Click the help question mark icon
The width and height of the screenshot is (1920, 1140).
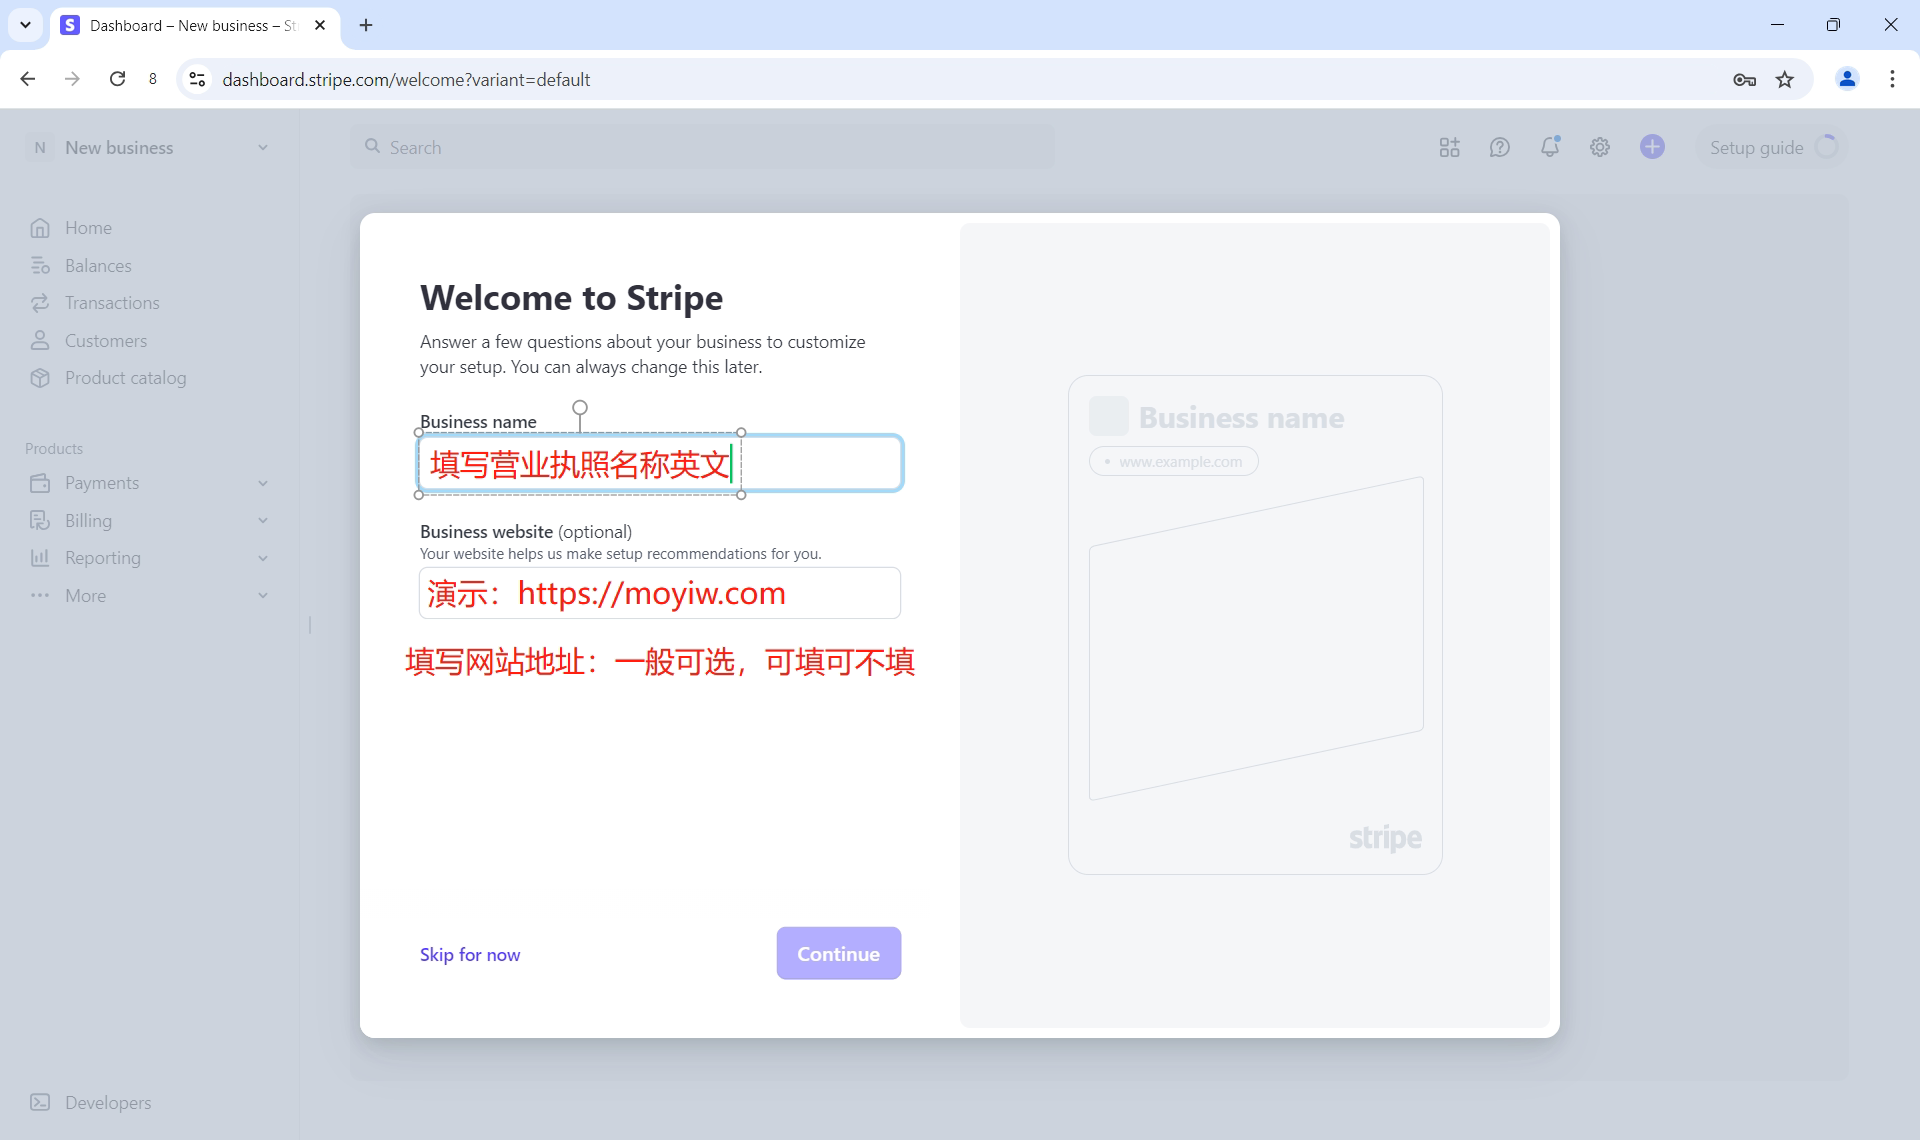(1499, 146)
